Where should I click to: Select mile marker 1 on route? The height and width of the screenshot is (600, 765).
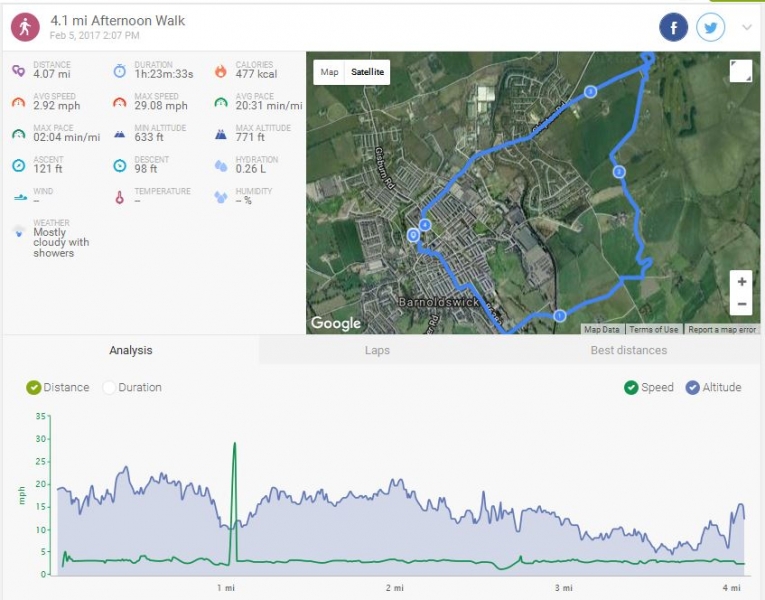[x=560, y=316]
